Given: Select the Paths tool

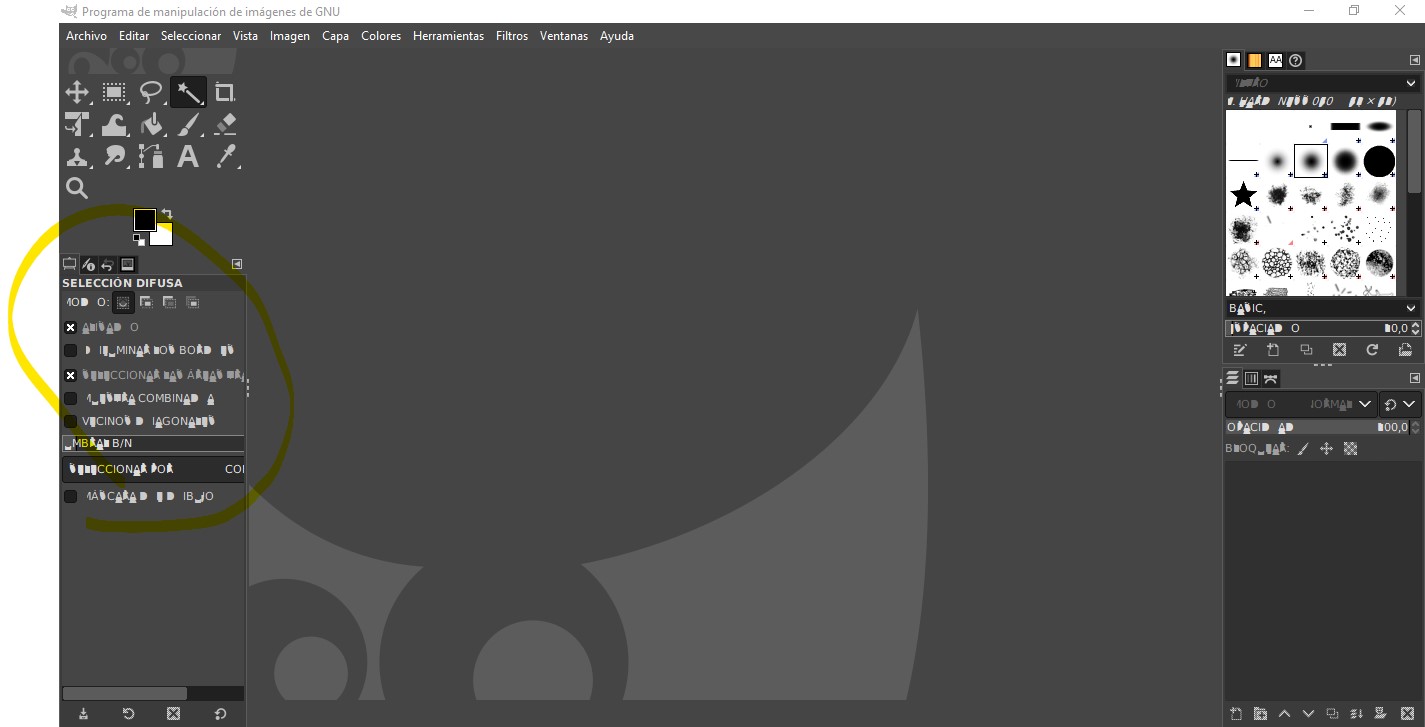Looking at the screenshot, I should pyautogui.click(x=151, y=157).
